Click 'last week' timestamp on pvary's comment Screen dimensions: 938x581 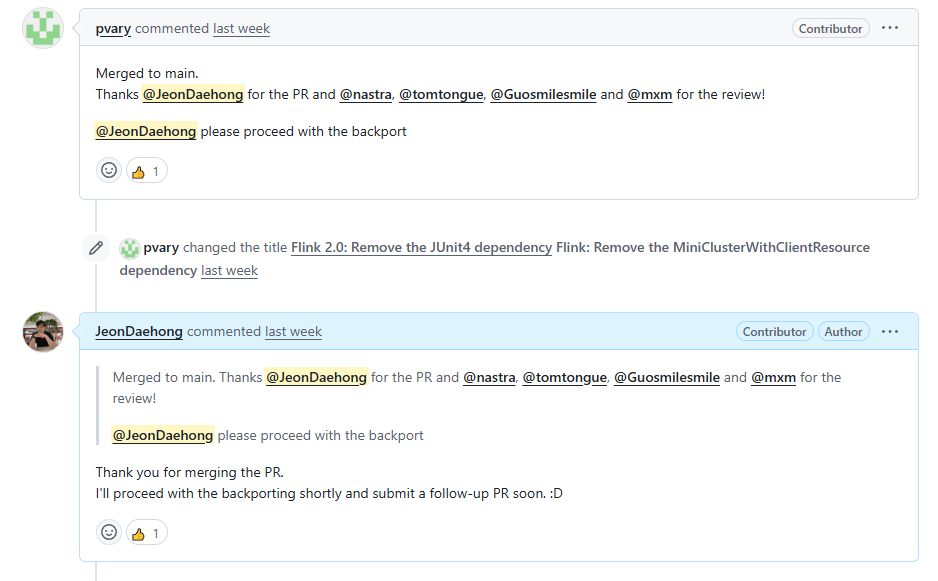coord(241,29)
